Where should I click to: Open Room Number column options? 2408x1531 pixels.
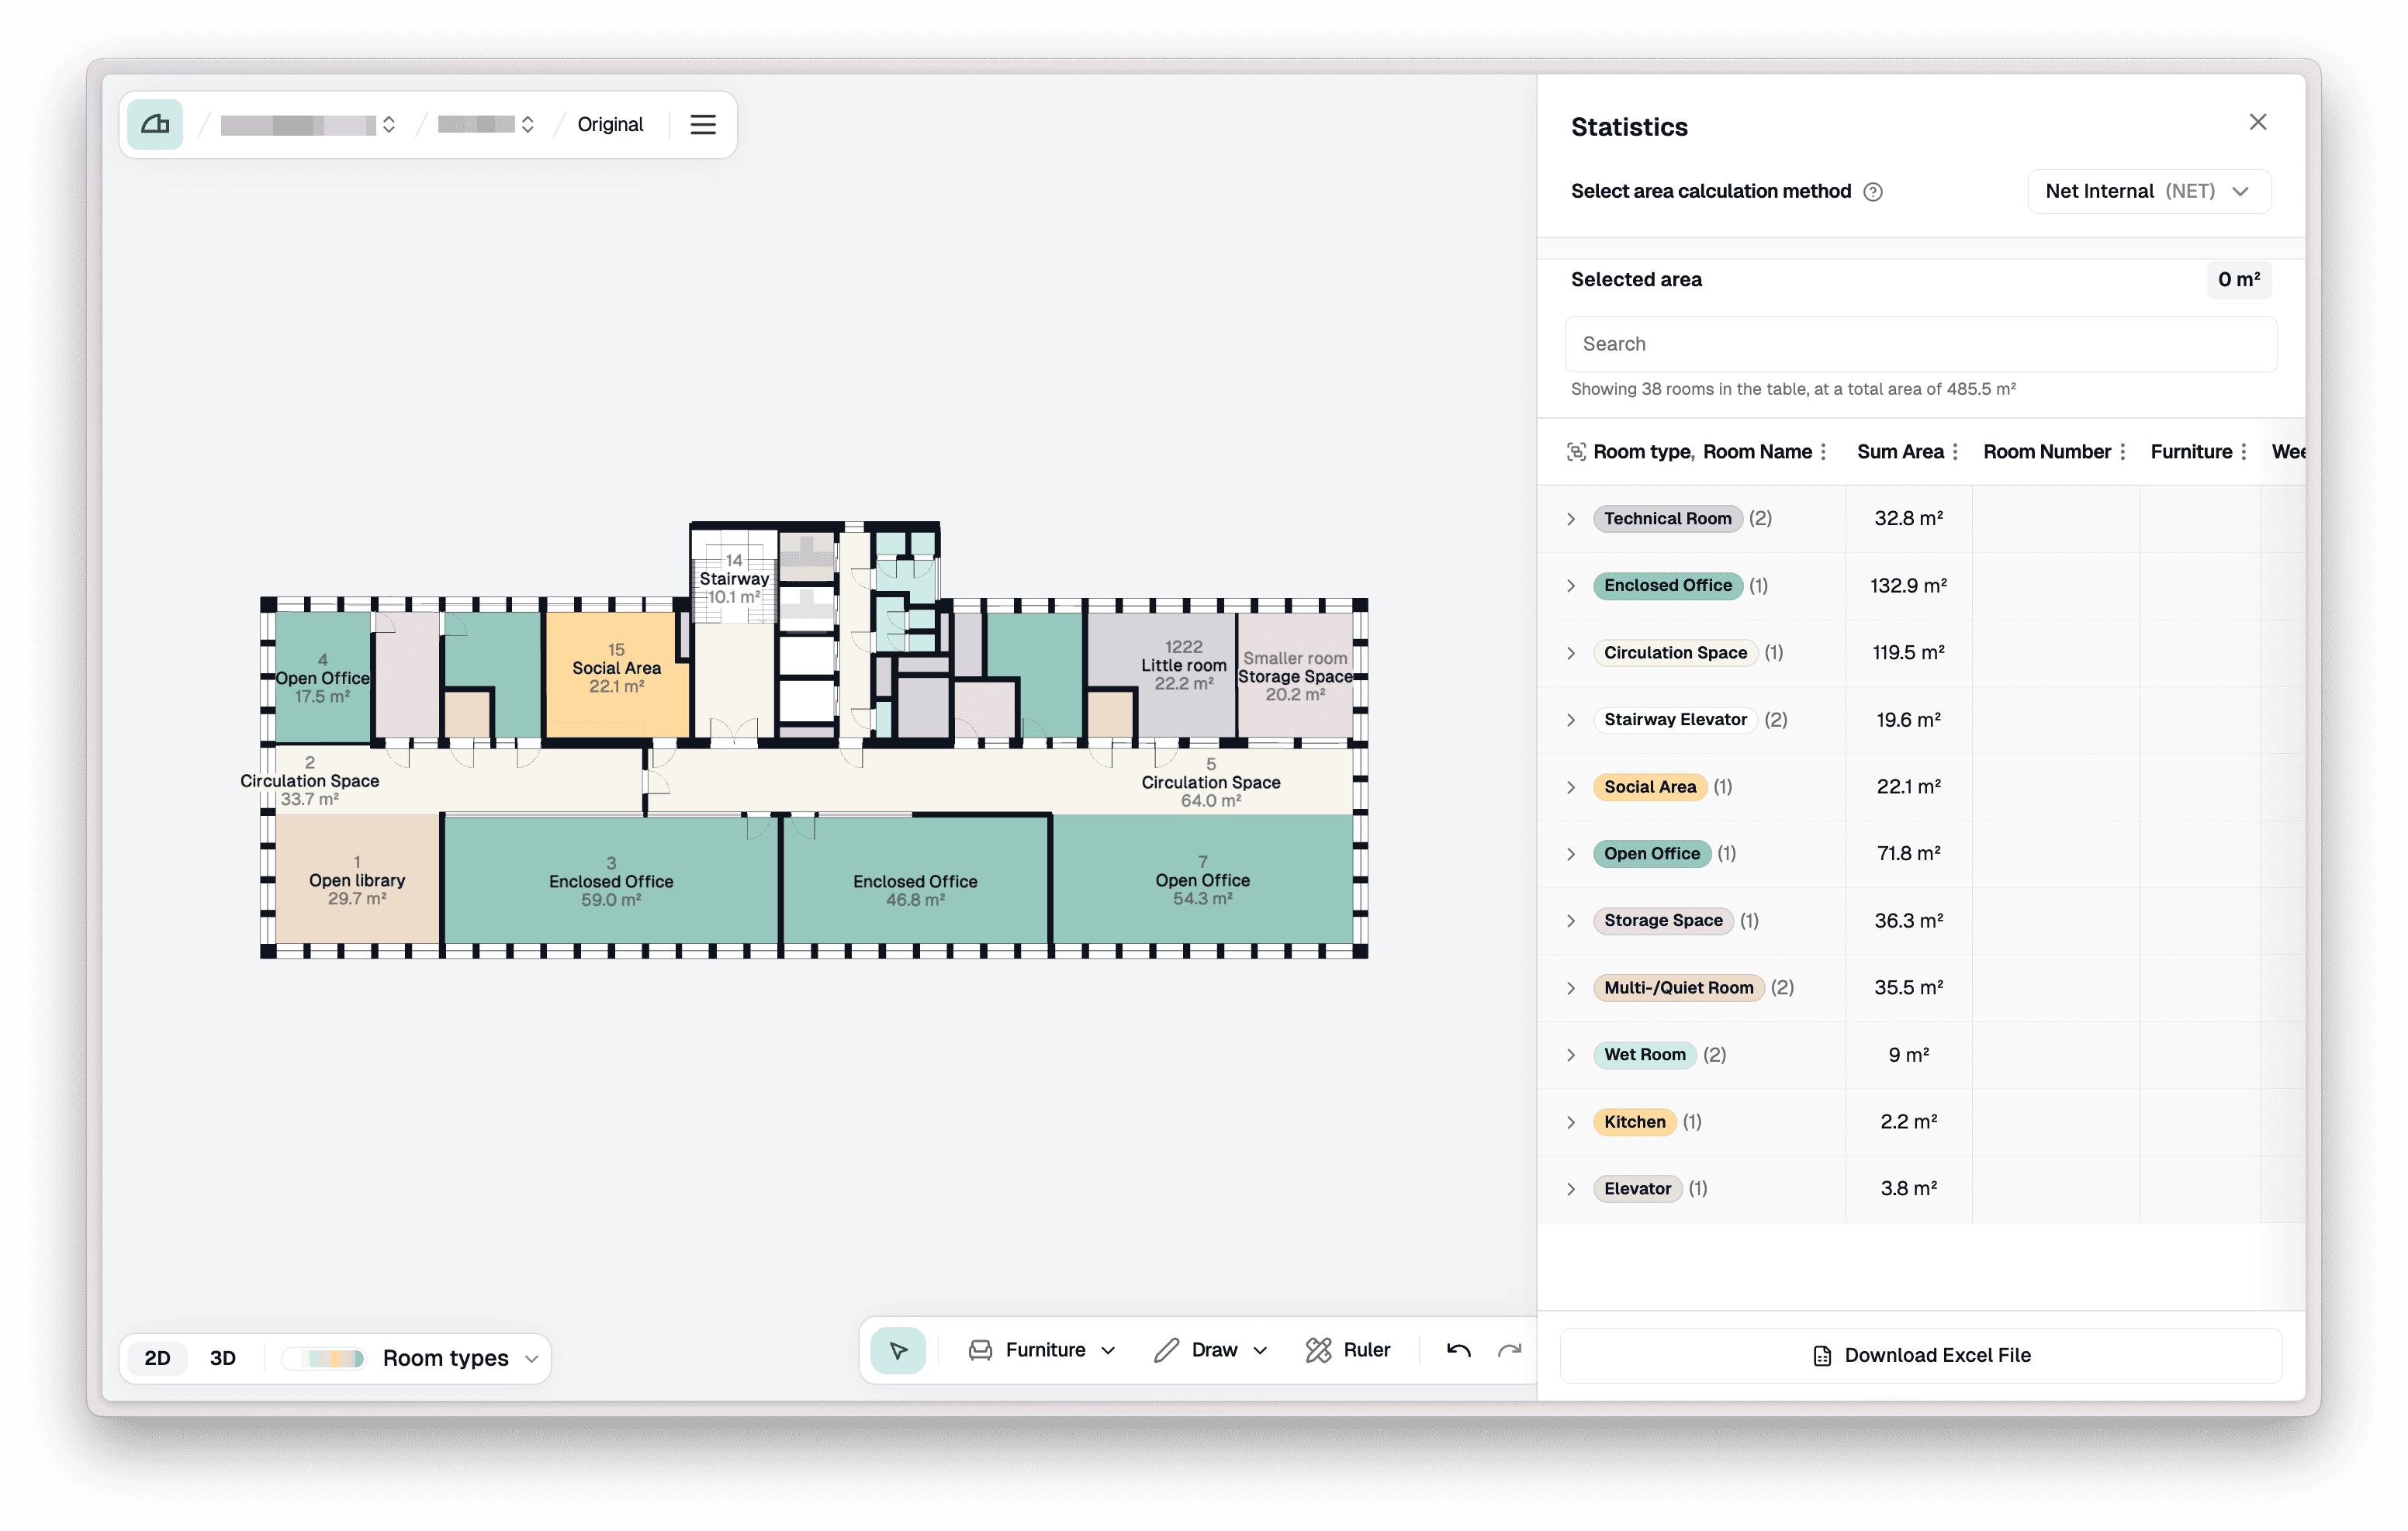tap(2122, 452)
